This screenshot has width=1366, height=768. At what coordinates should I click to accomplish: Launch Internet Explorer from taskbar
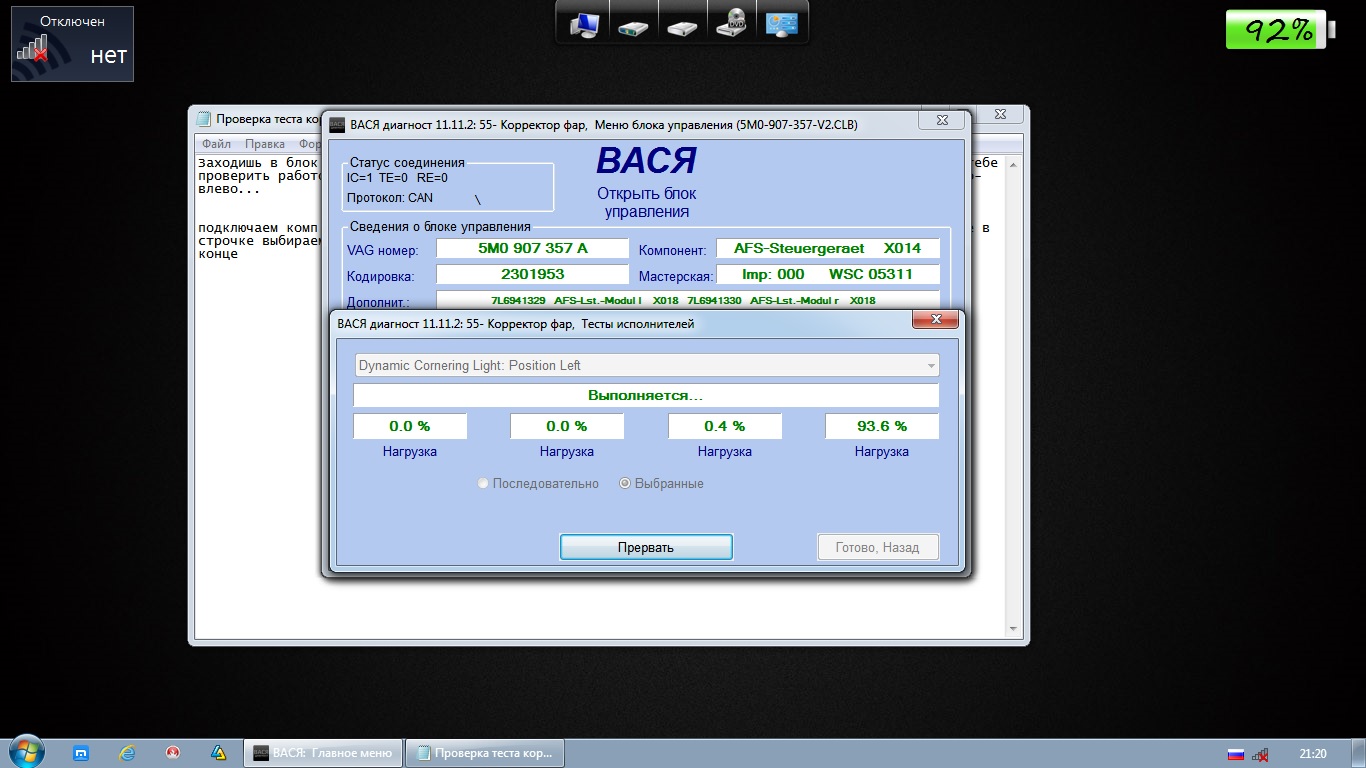click(127, 753)
